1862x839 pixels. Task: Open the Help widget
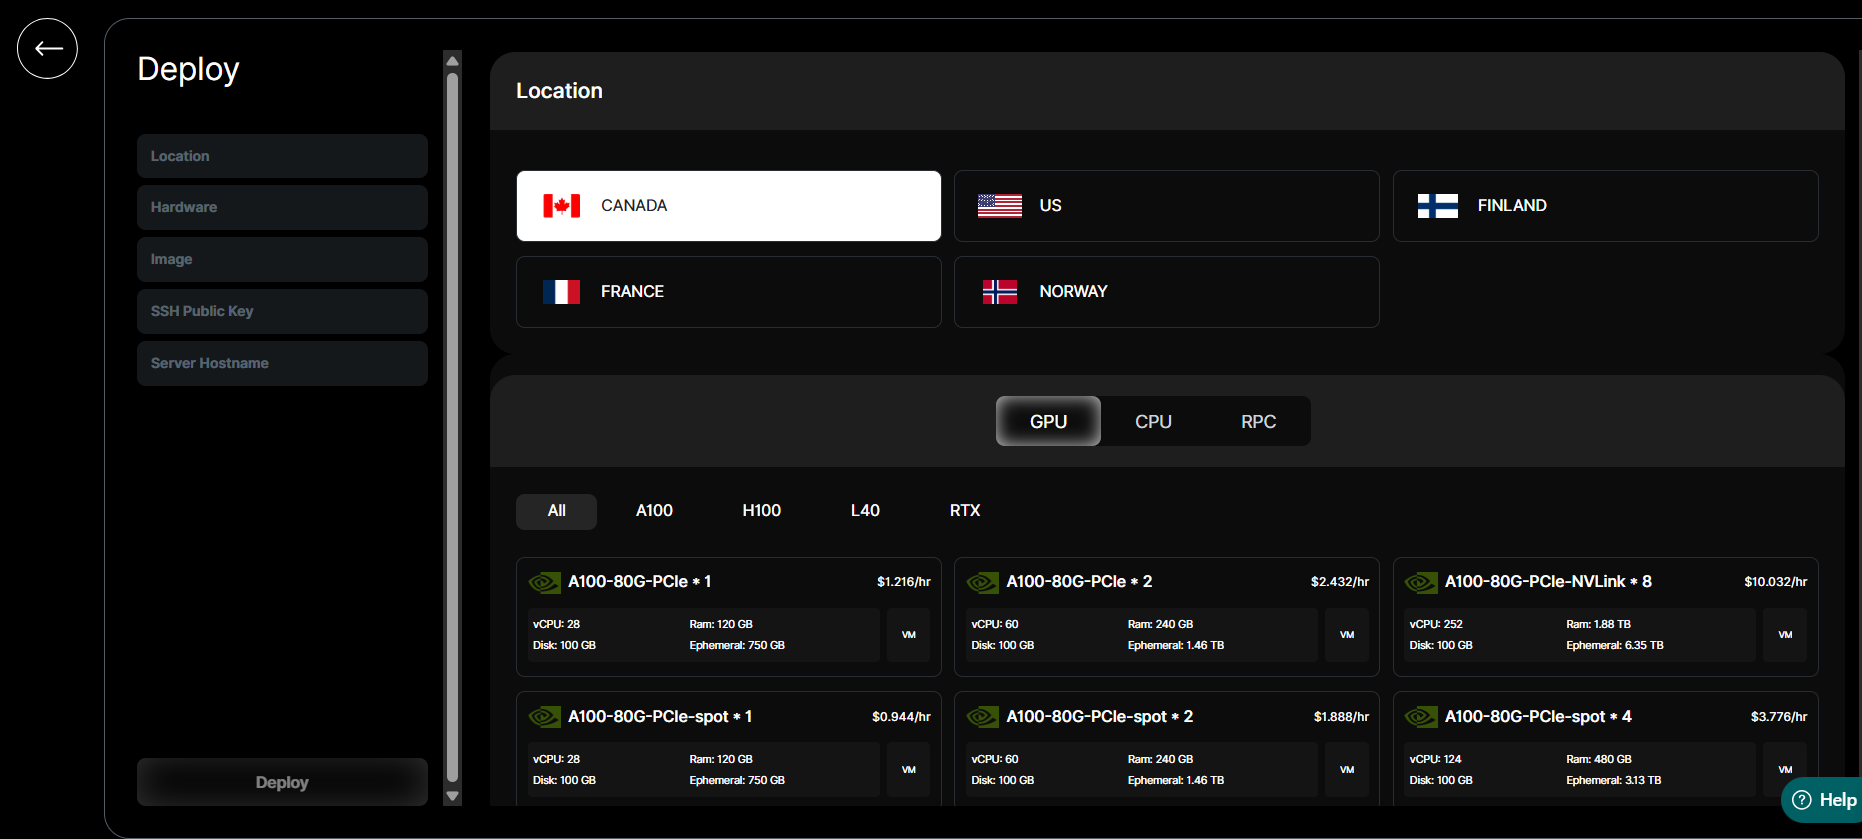(1822, 800)
